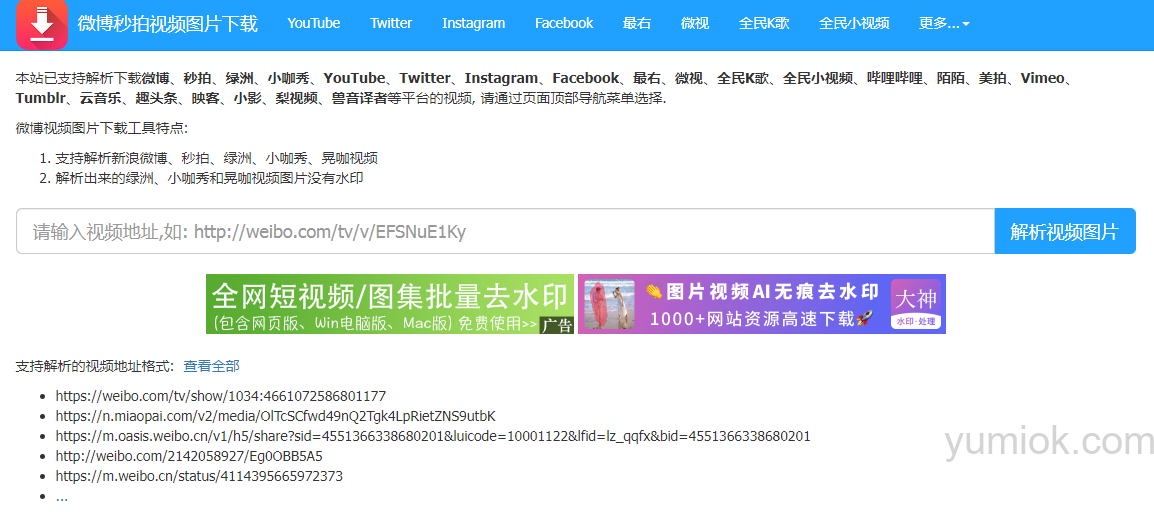
Task: Click the red download logo icon
Action: pos(42,24)
